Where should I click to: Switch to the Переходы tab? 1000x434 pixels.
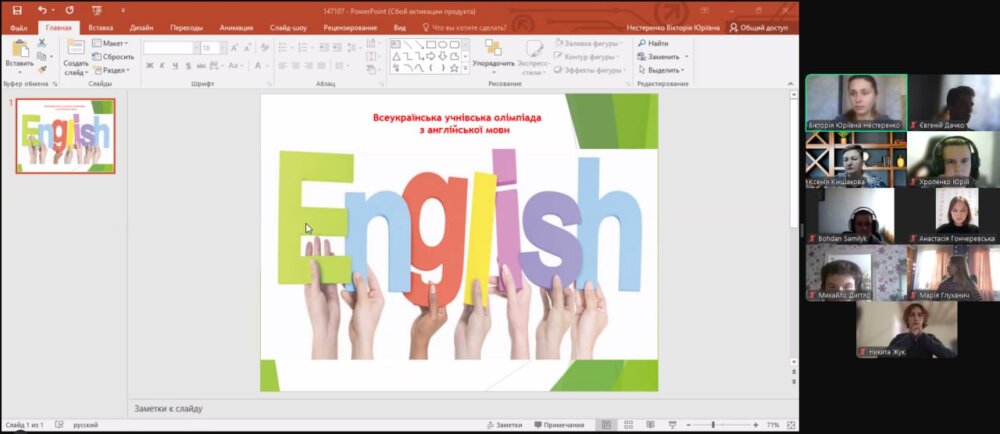tap(186, 28)
